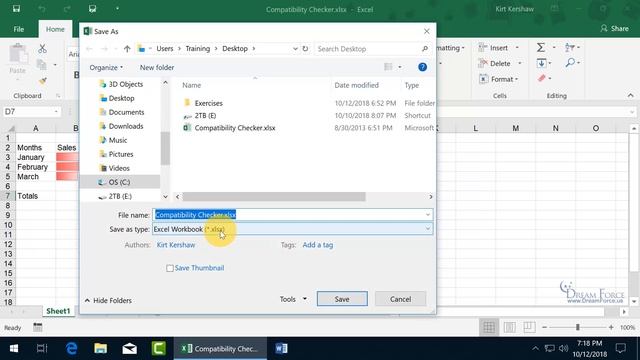Open File Explorer from the taskbar
The image size is (640, 360).
click(100, 349)
